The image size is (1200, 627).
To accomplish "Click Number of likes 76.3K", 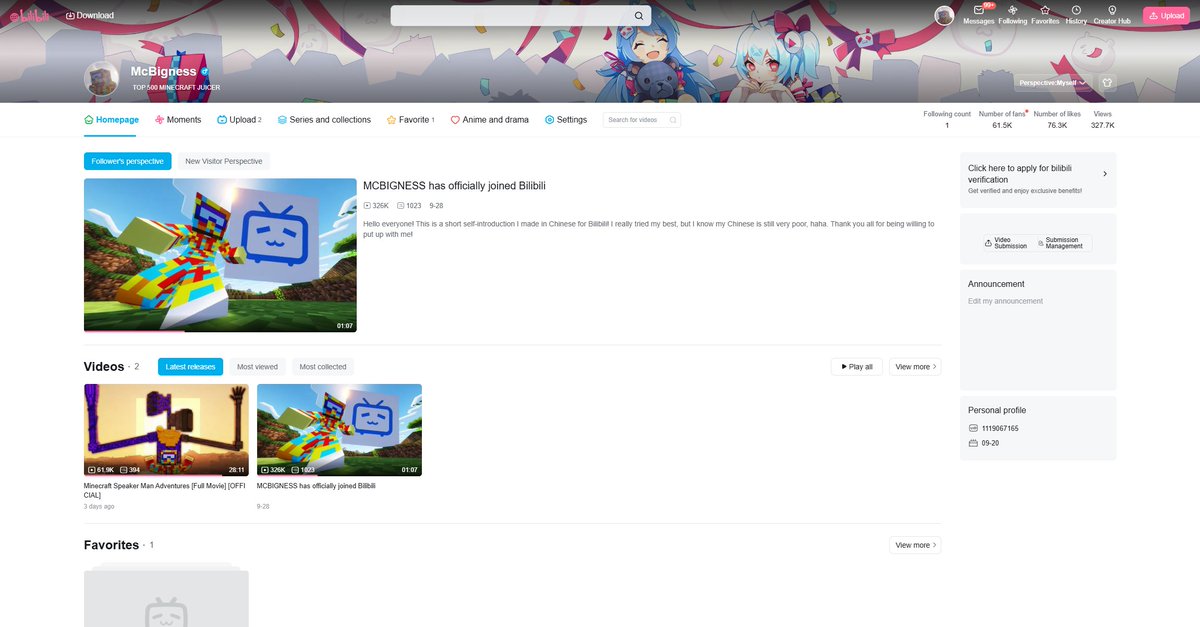I will coord(1057,125).
